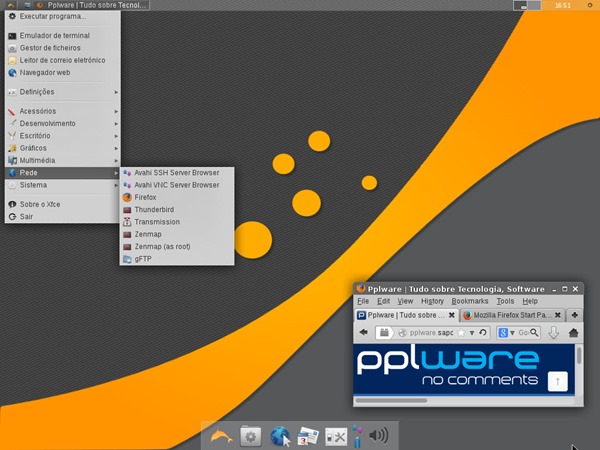
Task: Open the Tools menu in Firefox
Action: [505, 301]
